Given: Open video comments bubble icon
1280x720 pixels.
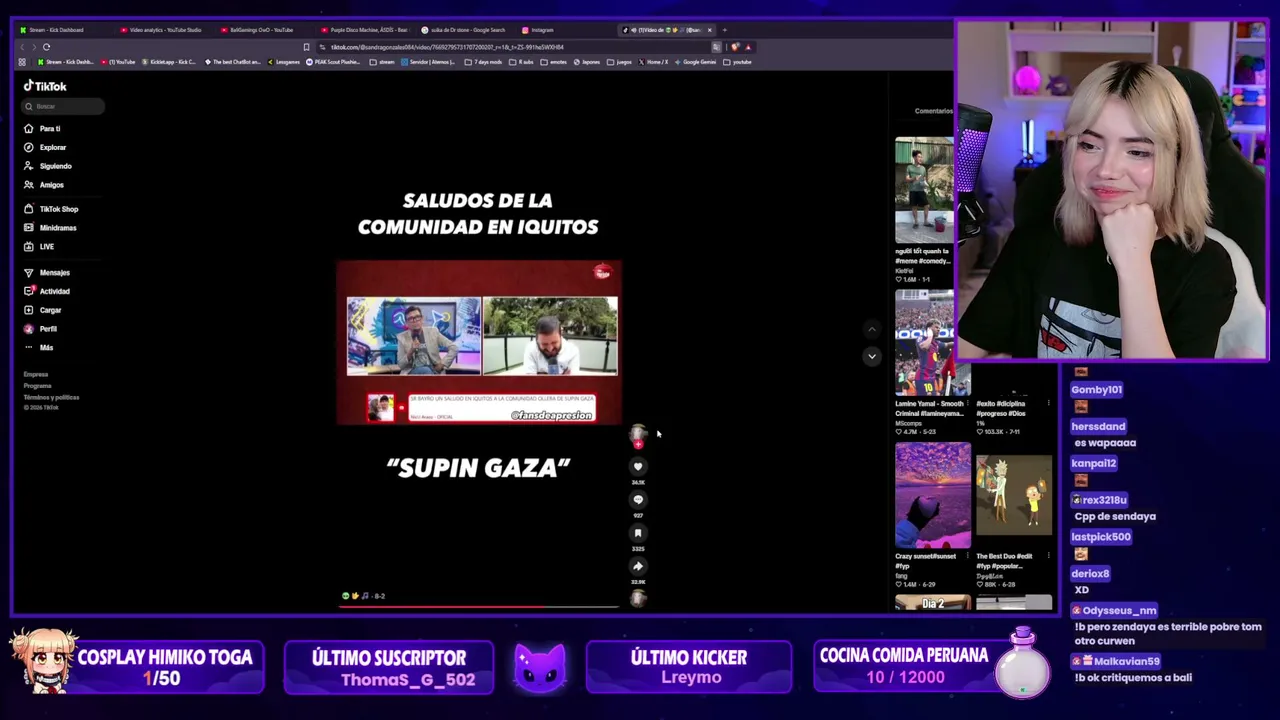Looking at the screenshot, I should click(x=638, y=500).
